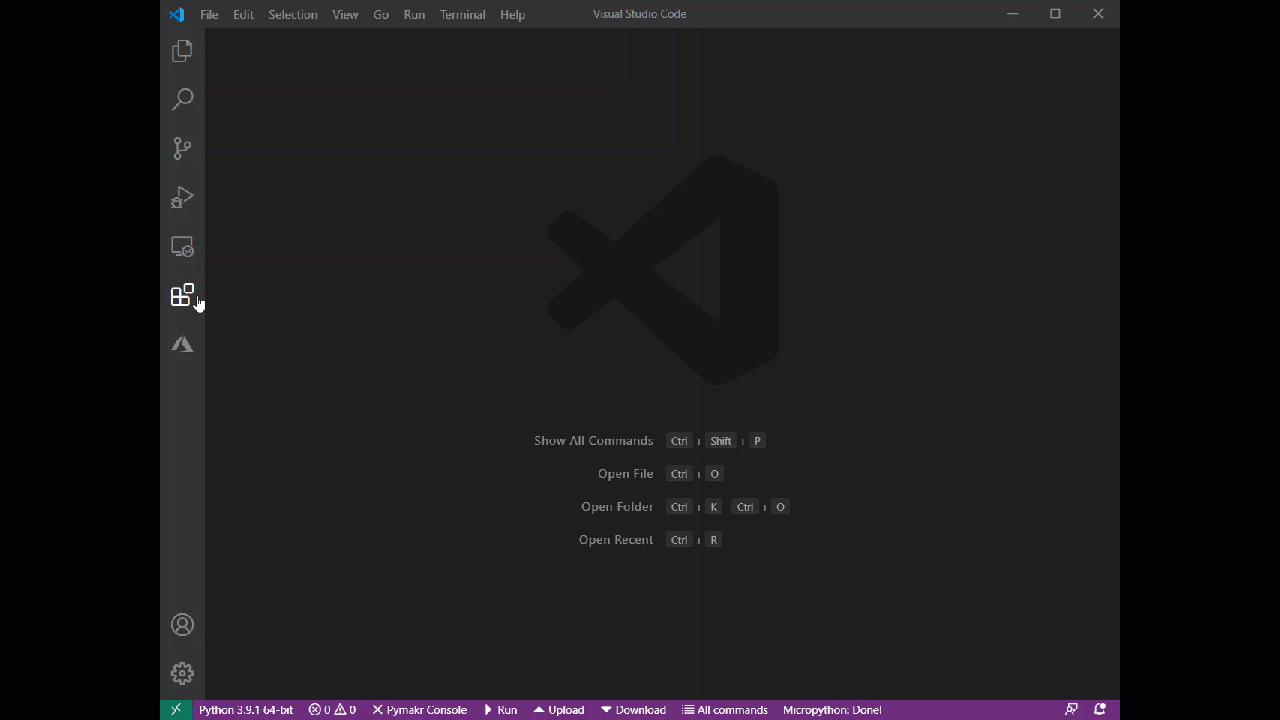This screenshot has height=720, width=1280.
Task: Open the Manage gear icon
Action: (182, 673)
